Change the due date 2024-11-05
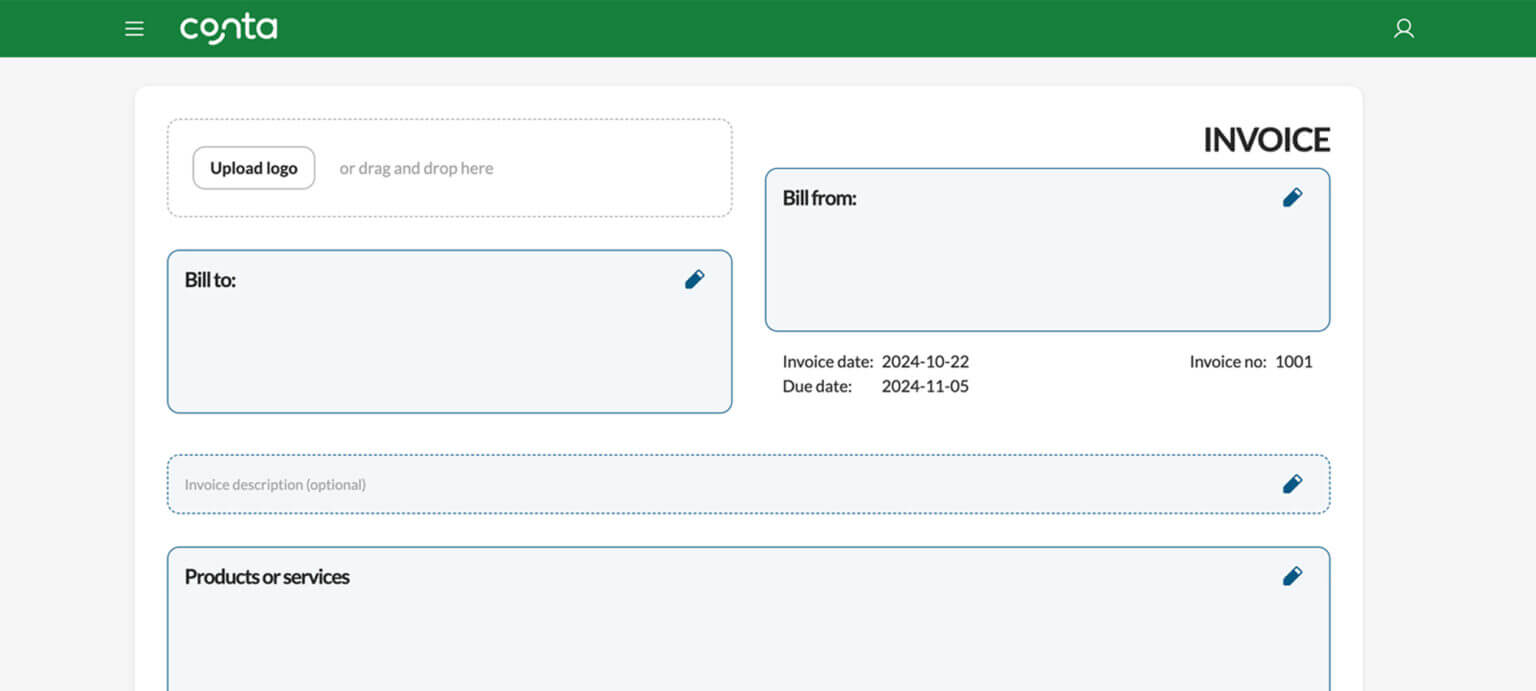Image resolution: width=1536 pixels, height=691 pixels. tap(925, 387)
